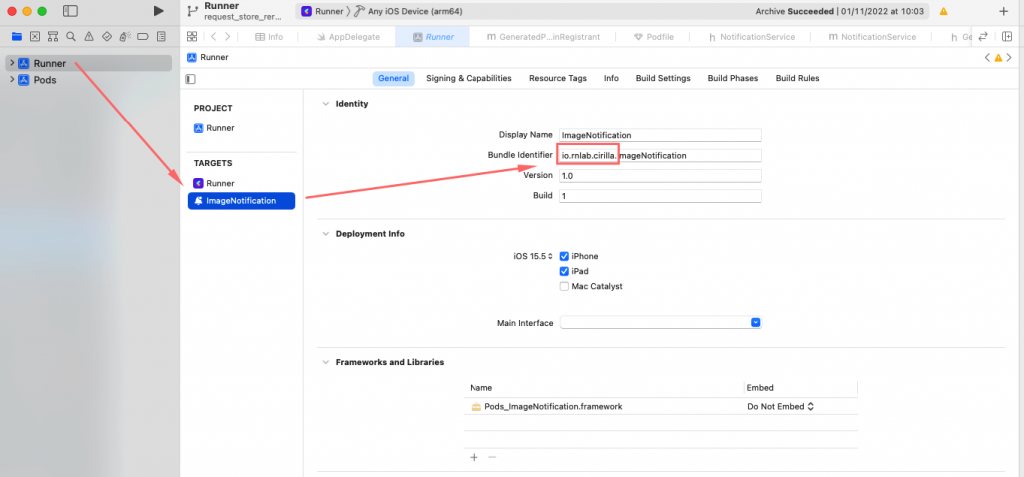Collapse the Frameworks and Libraries section
Image resolution: width=1024 pixels, height=477 pixels.
point(325,361)
